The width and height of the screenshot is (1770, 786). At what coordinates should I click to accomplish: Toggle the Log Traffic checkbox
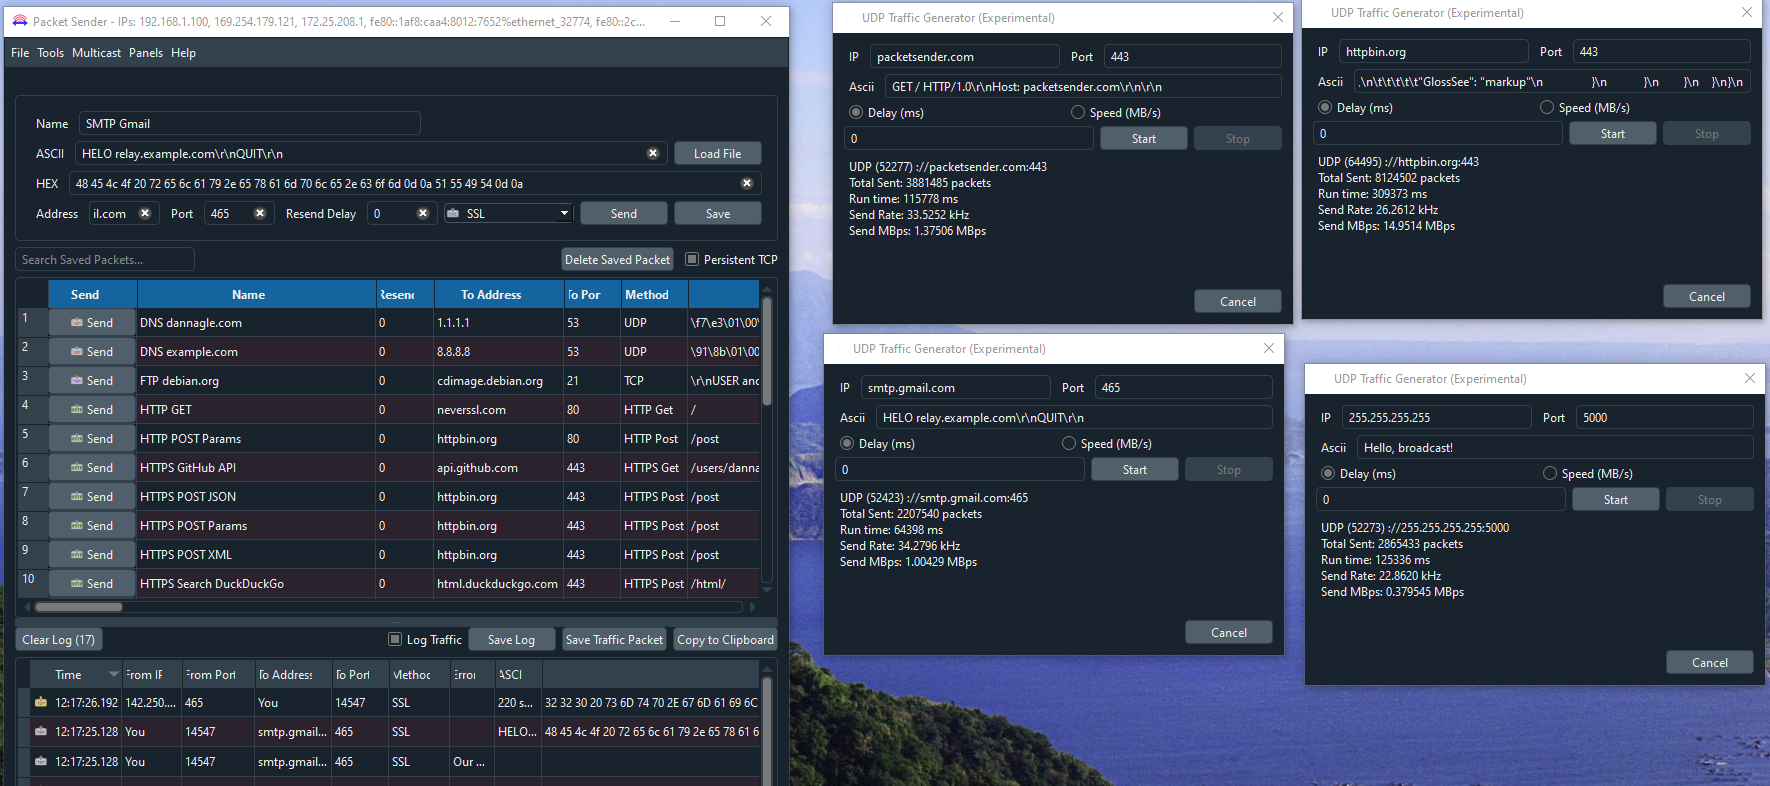tap(395, 639)
